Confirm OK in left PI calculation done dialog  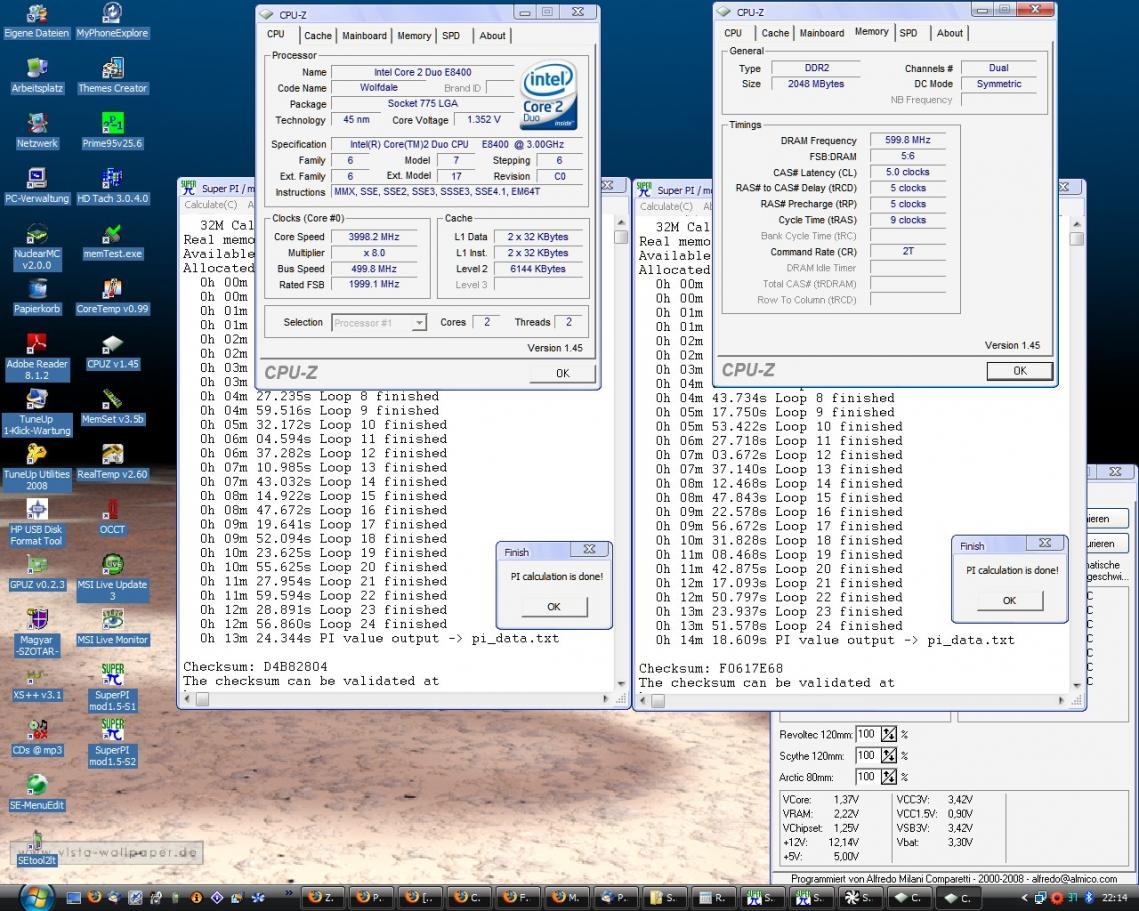[x=554, y=607]
